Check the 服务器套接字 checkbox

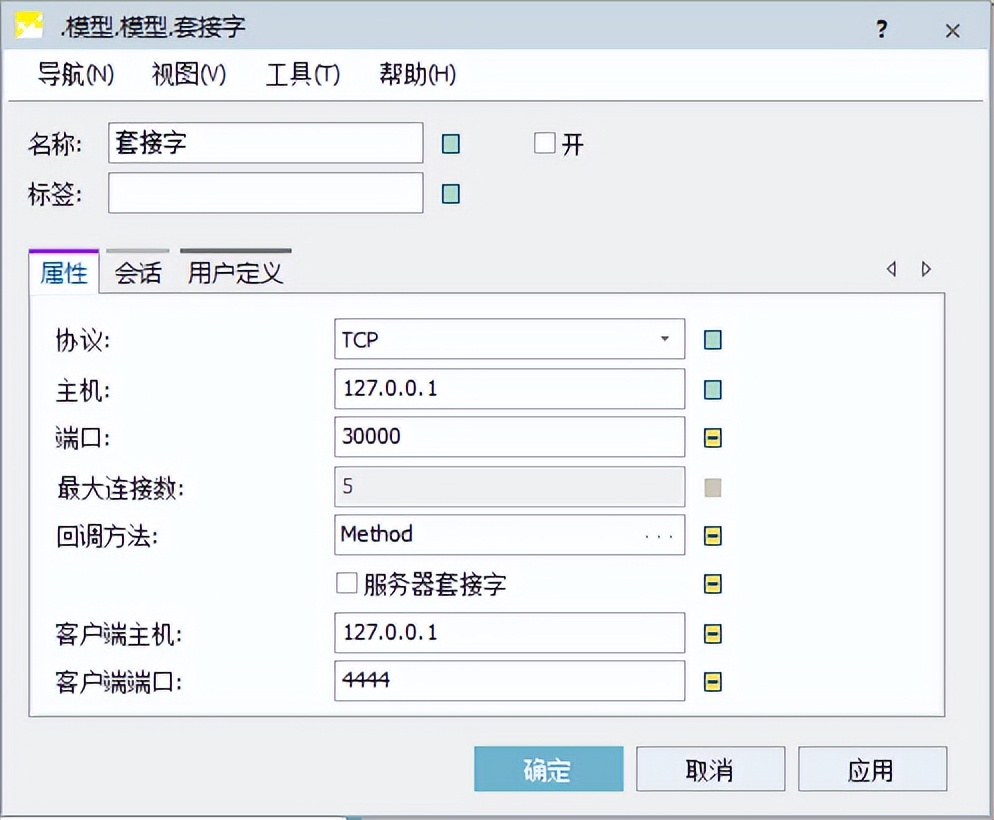click(345, 584)
